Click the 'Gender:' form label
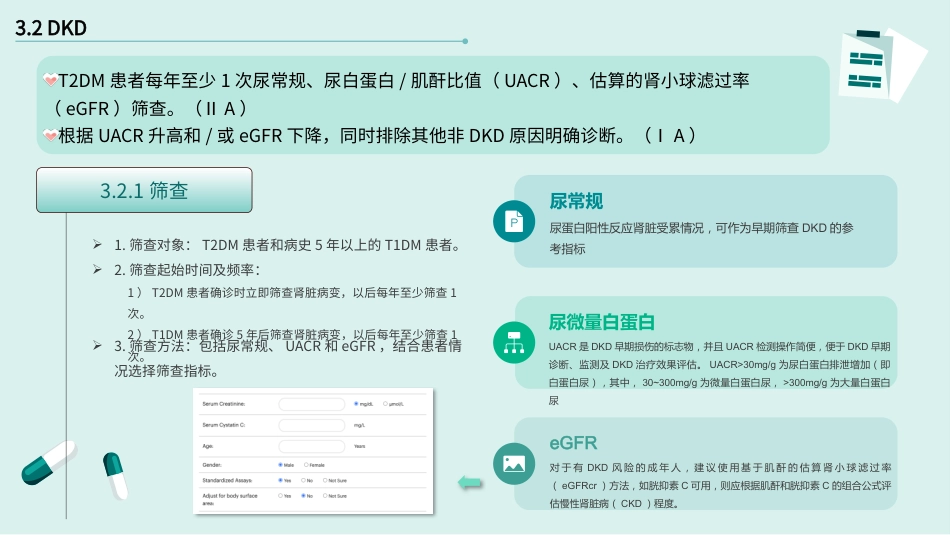Screen dimensions: 950x535 coord(212,465)
